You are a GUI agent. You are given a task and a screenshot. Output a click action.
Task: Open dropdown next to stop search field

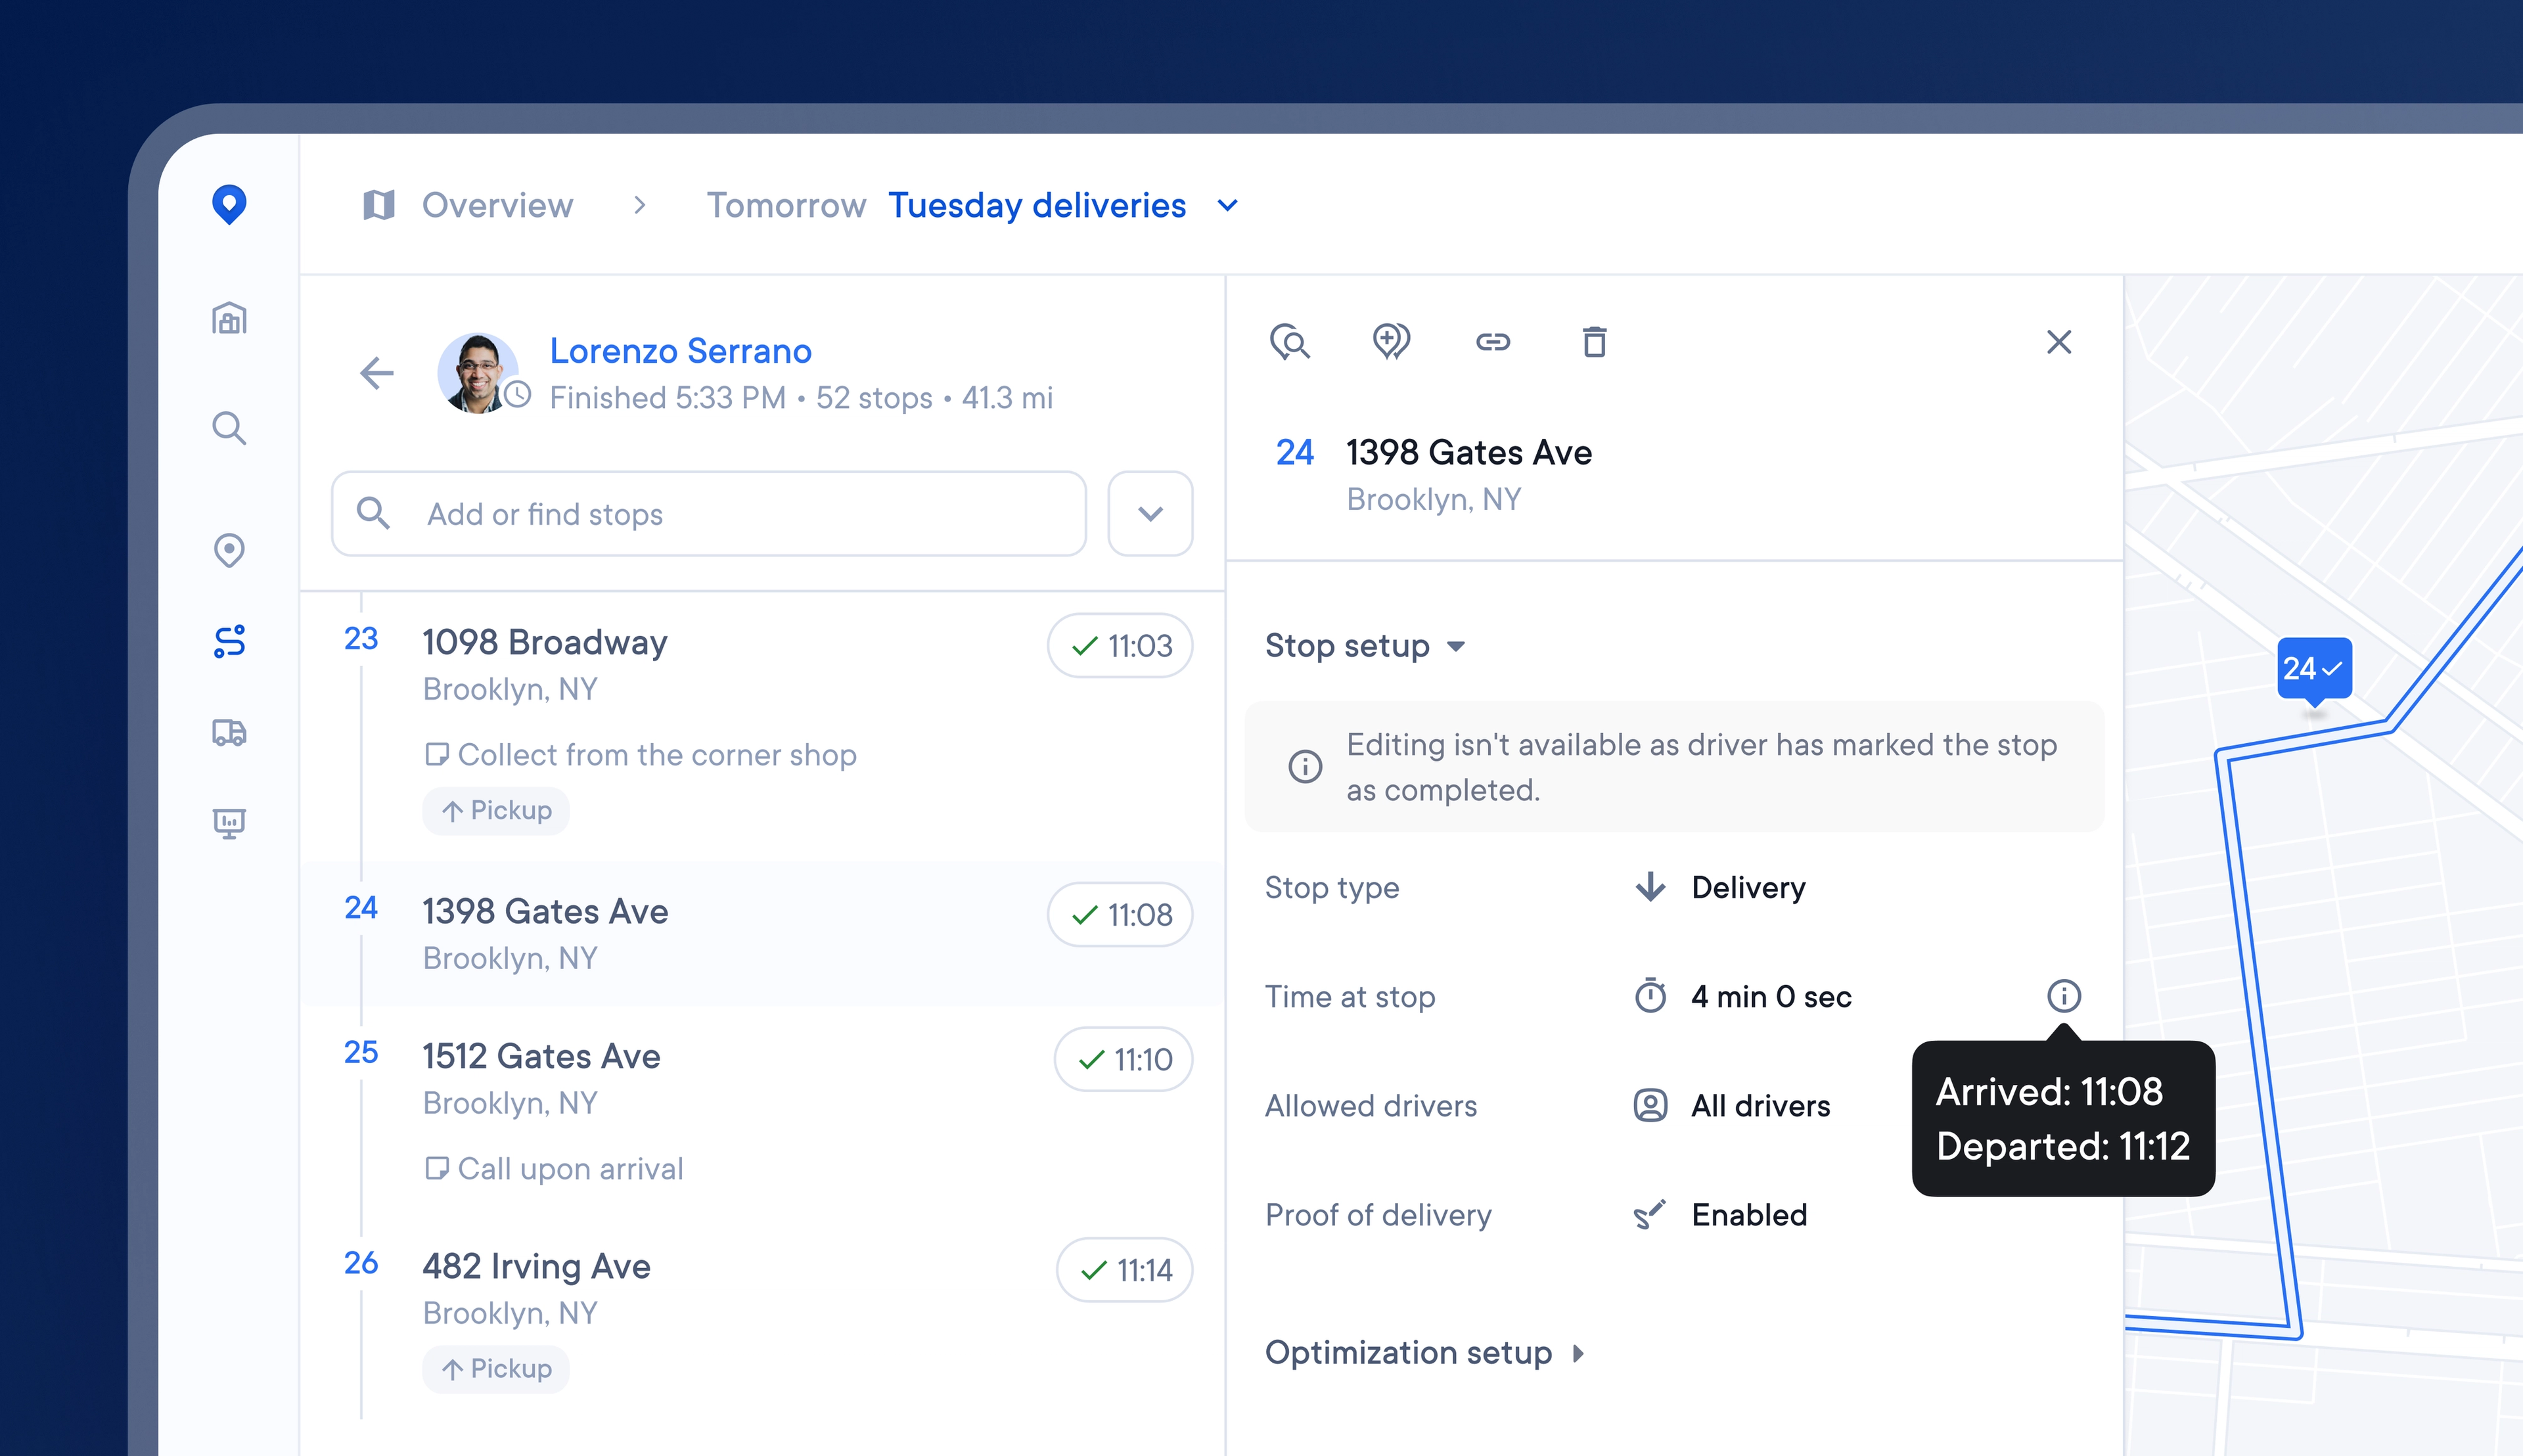(x=1150, y=514)
